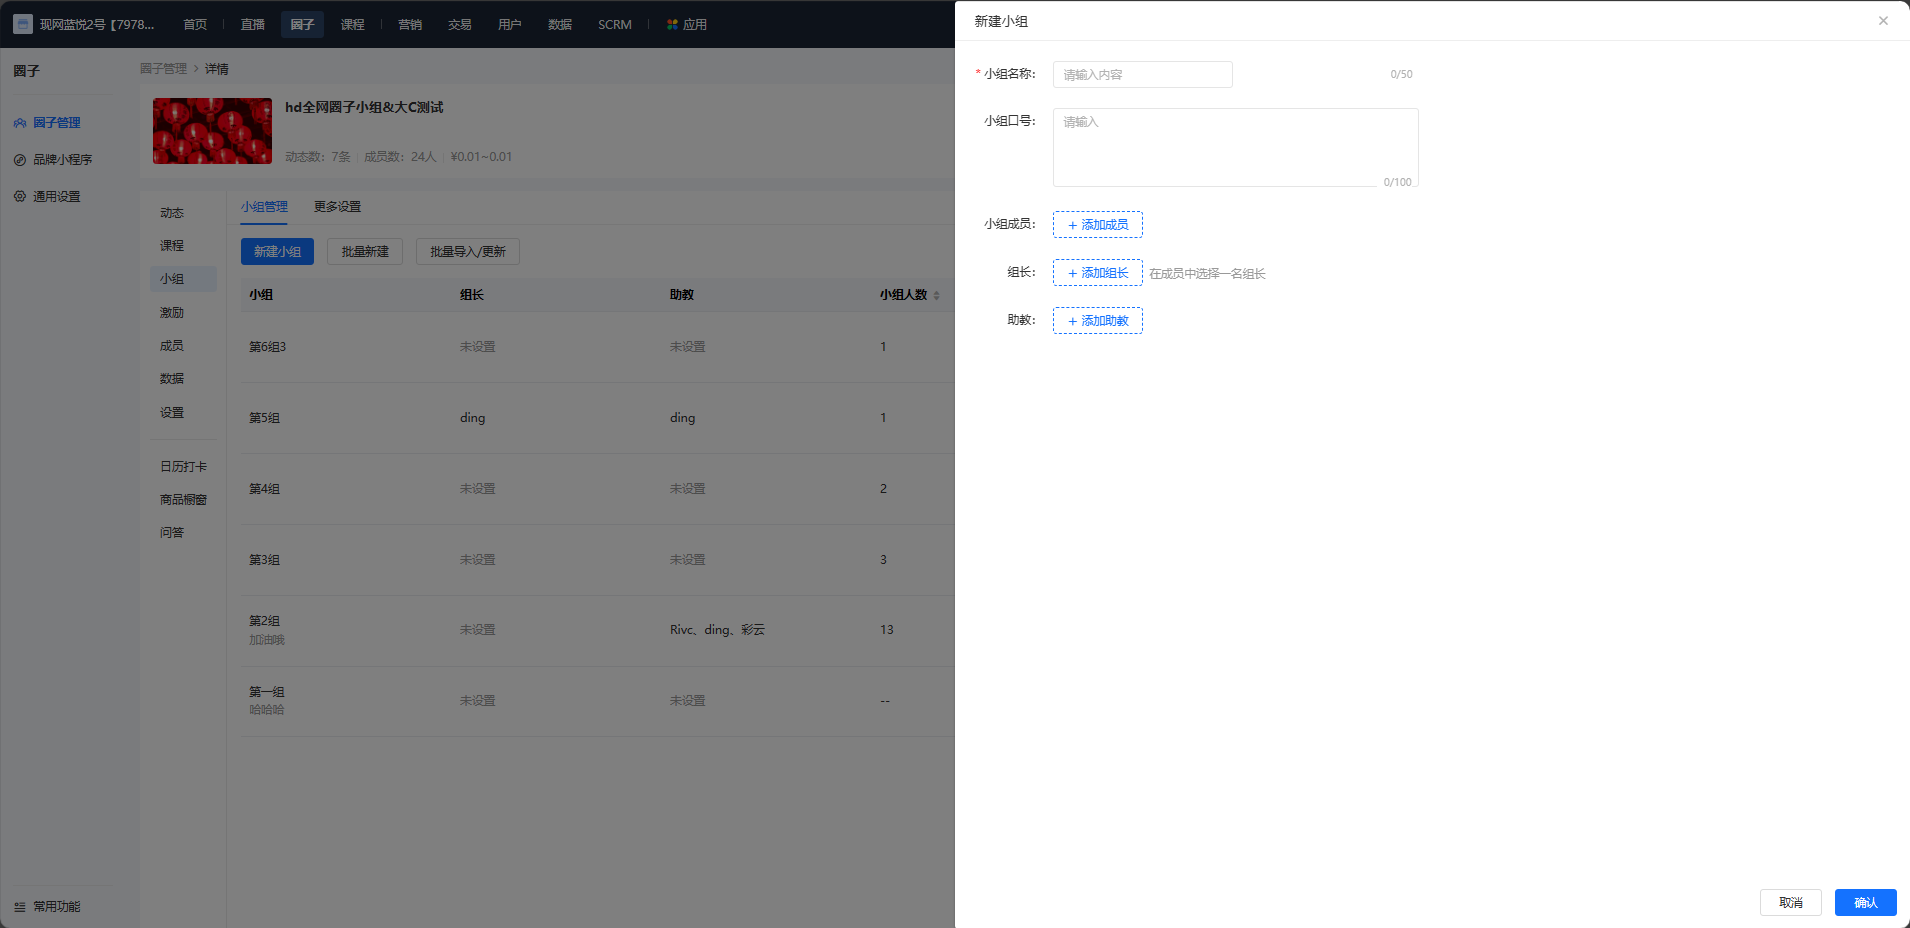Click the 添加助教 button
The height and width of the screenshot is (928, 1910).
coord(1098,321)
